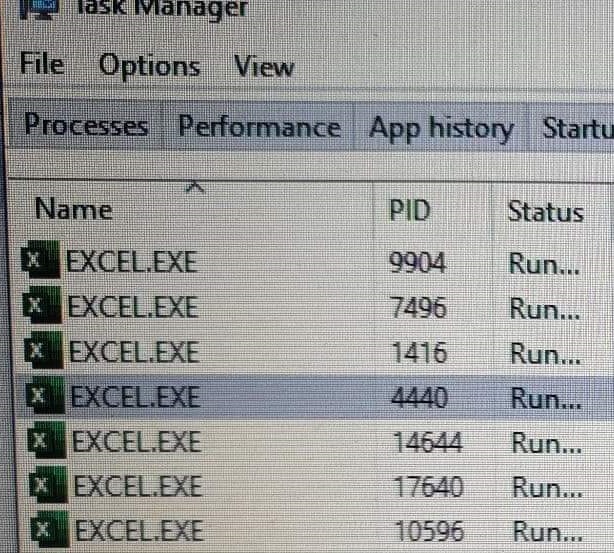This screenshot has width=614, height=553.
Task: Click the PID value 1416
Action: tap(419, 352)
